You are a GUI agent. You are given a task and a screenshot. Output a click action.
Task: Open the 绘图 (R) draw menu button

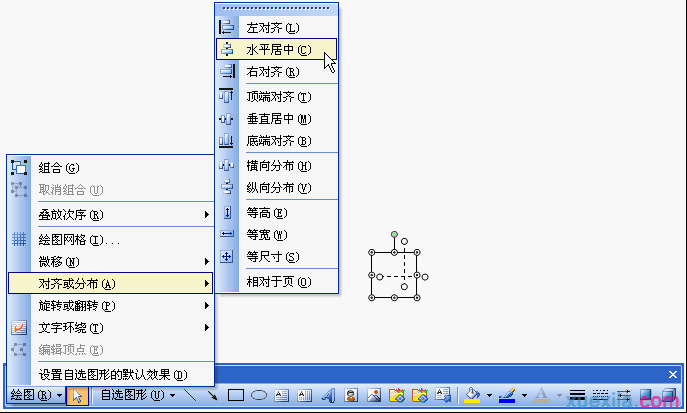pyautogui.click(x=36, y=395)
